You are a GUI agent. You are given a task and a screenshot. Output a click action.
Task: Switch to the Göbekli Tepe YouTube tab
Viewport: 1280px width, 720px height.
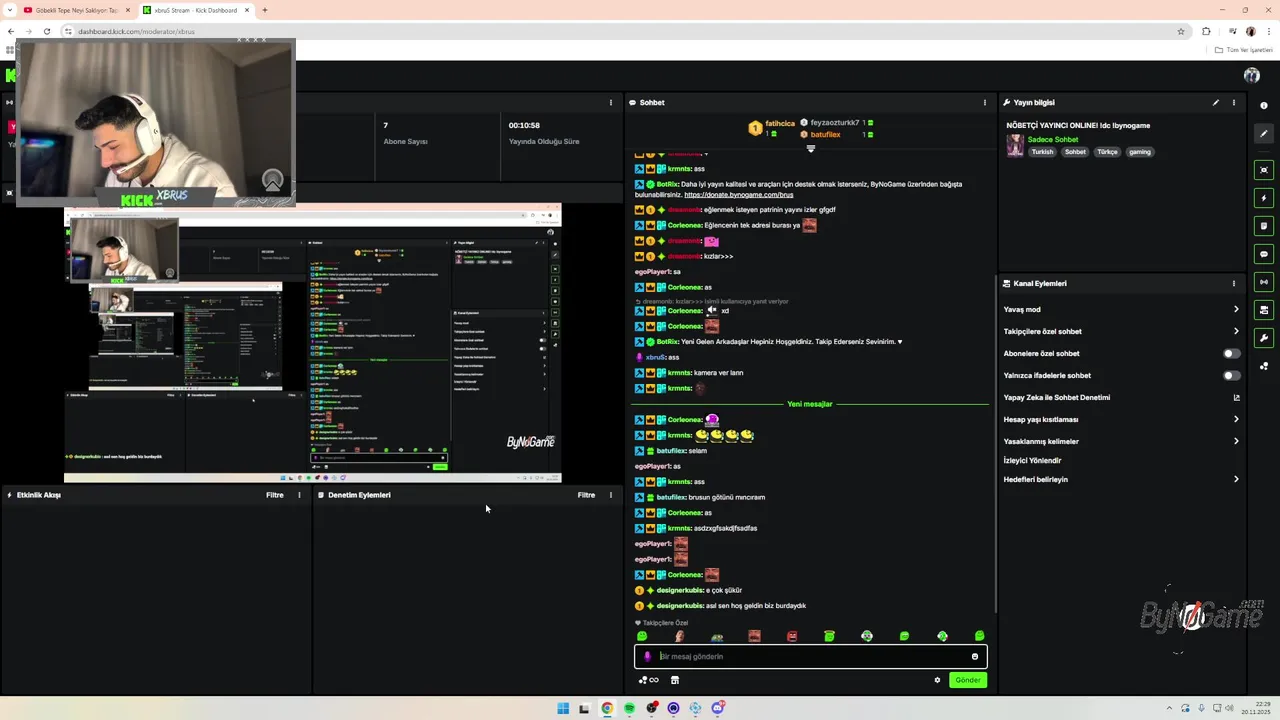pyautogui.click(x=76, y=10)
